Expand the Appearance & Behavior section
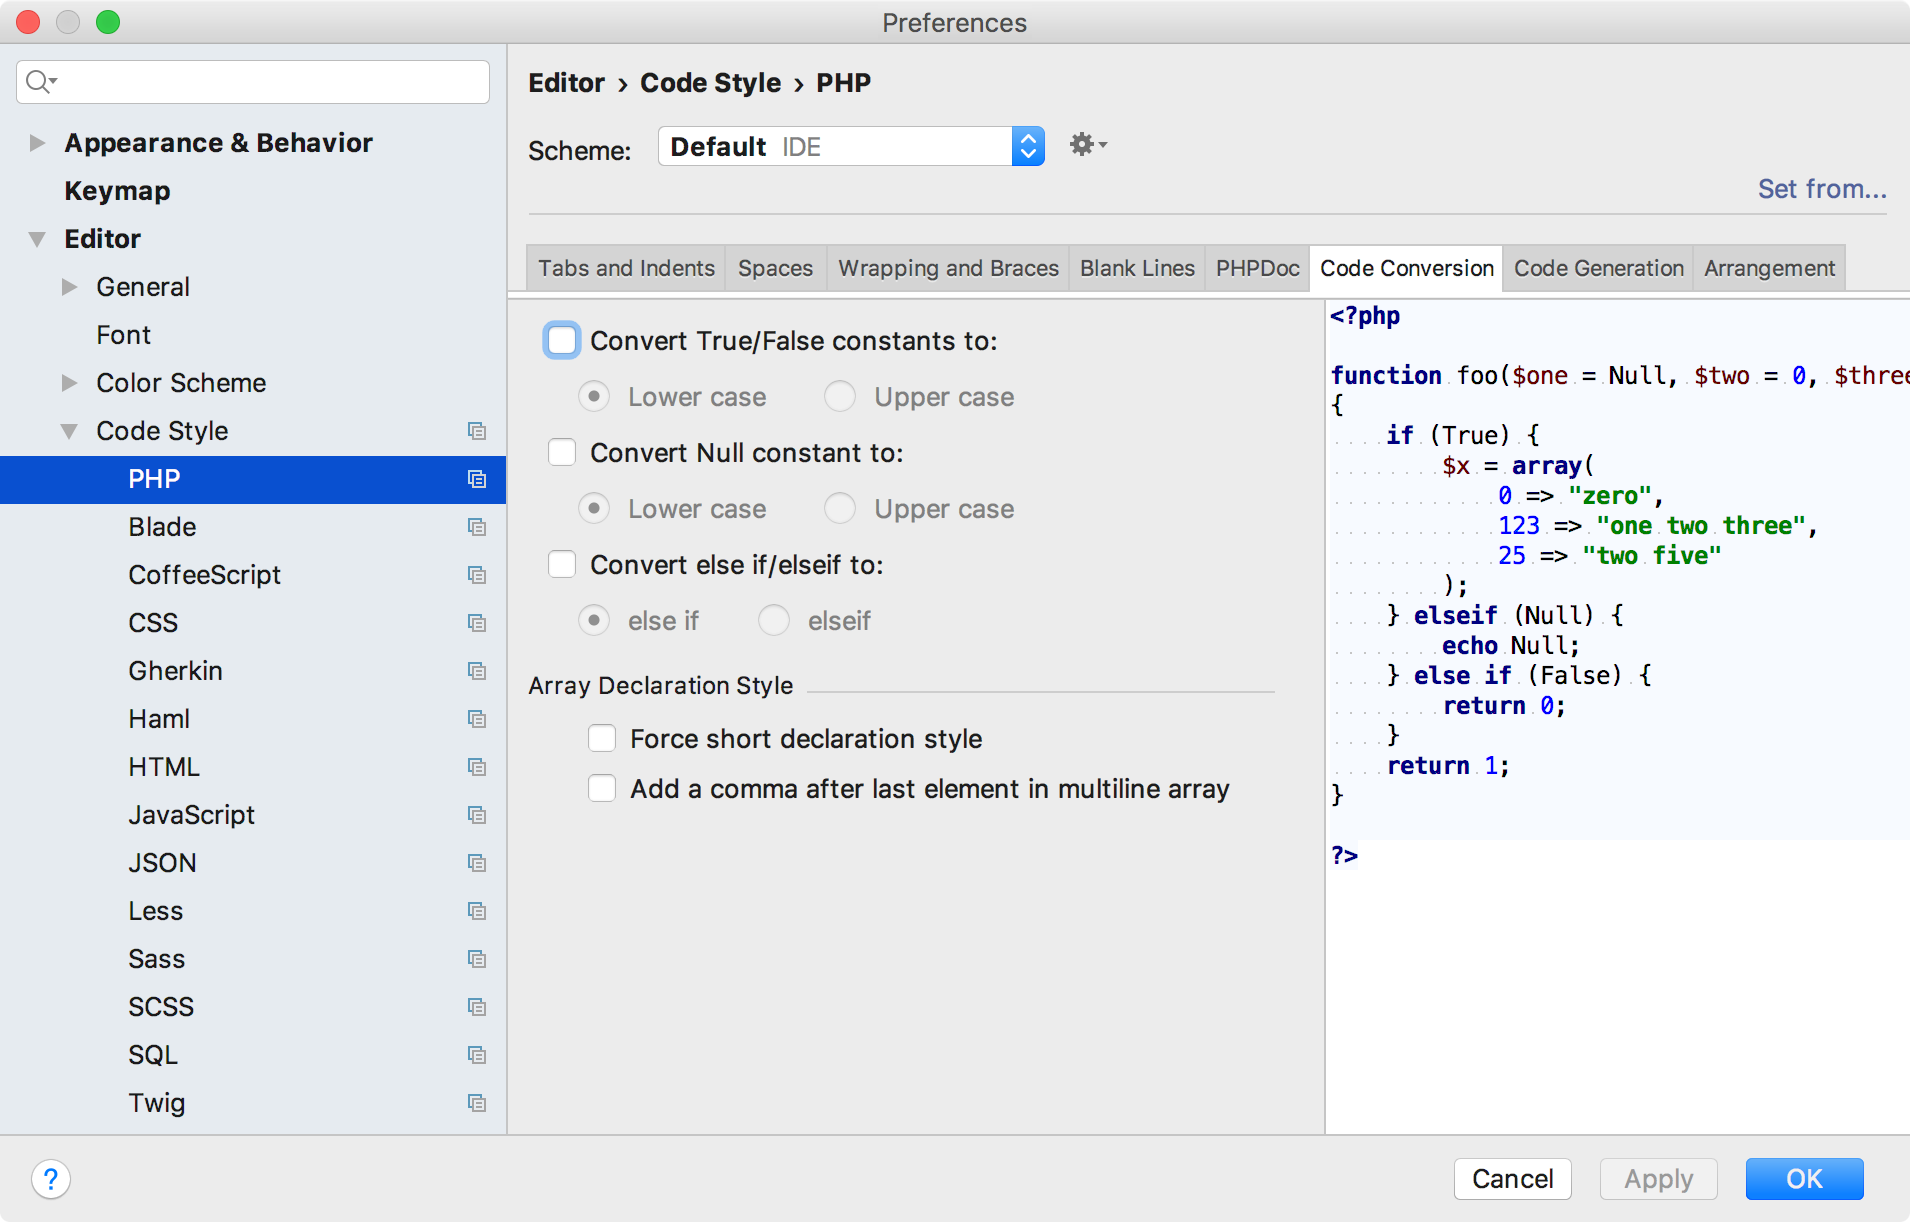Image resolution: width=1910 pixels, height=1222 pixels. [x=36, y=142]
